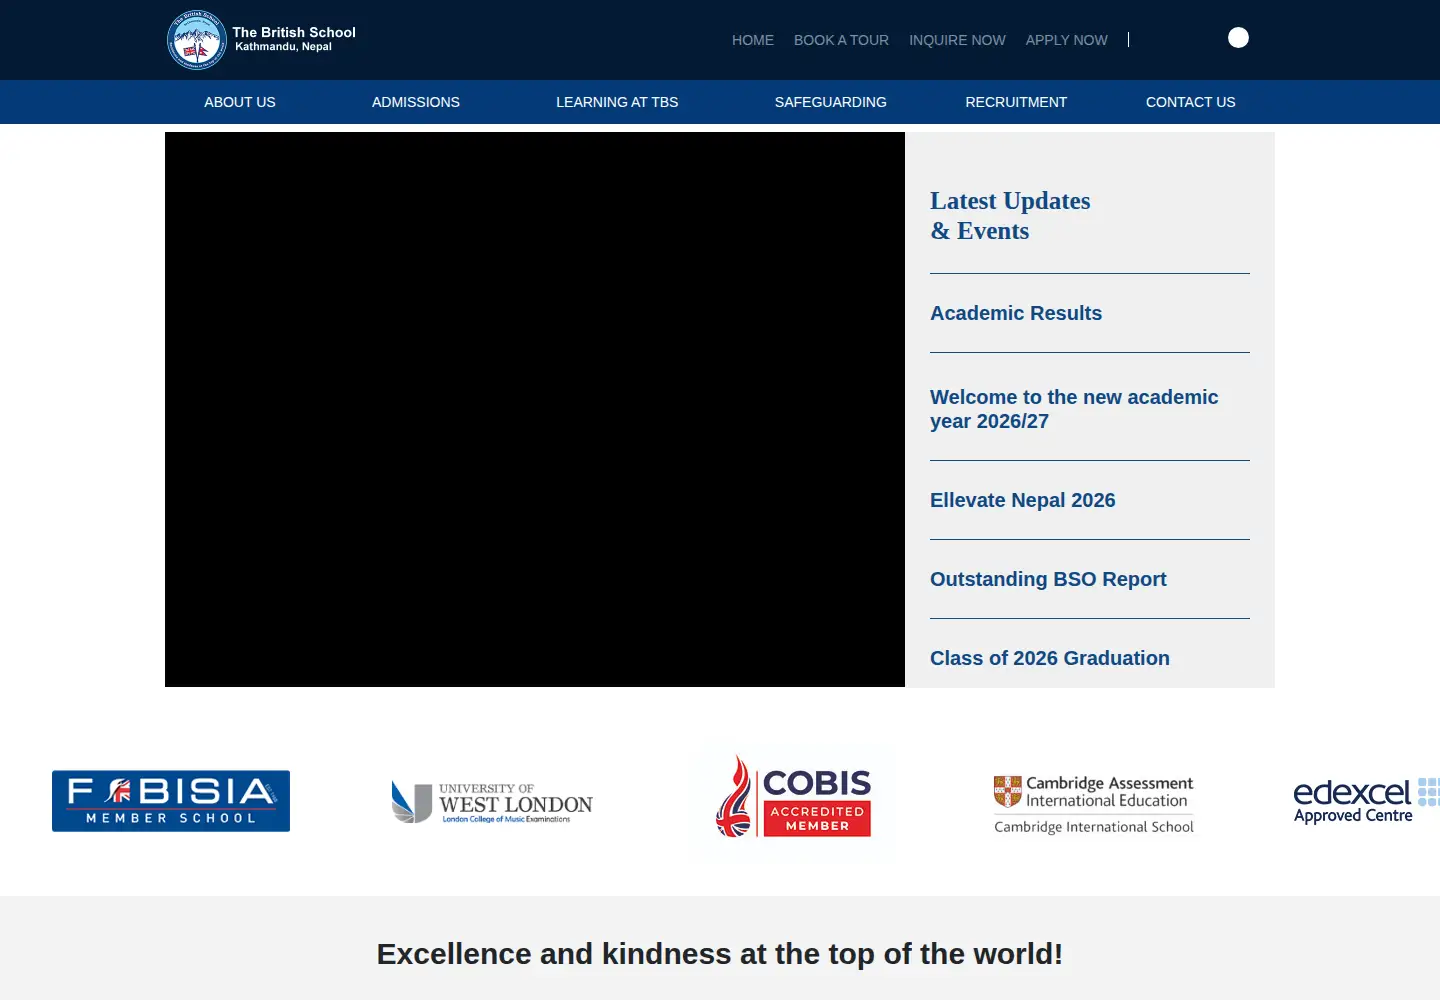Click the Latest Updates & Events heading

1010,216
